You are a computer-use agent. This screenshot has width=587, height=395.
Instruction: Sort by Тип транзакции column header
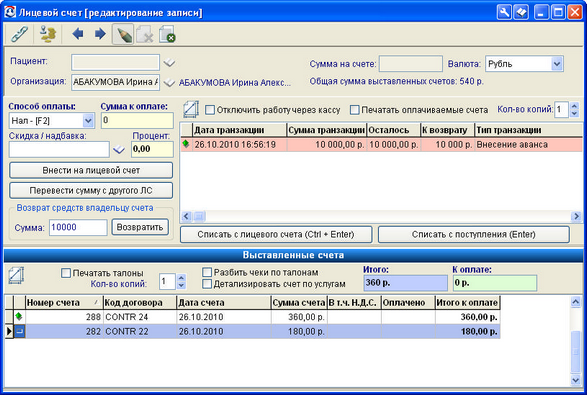[x=528, y=130]
